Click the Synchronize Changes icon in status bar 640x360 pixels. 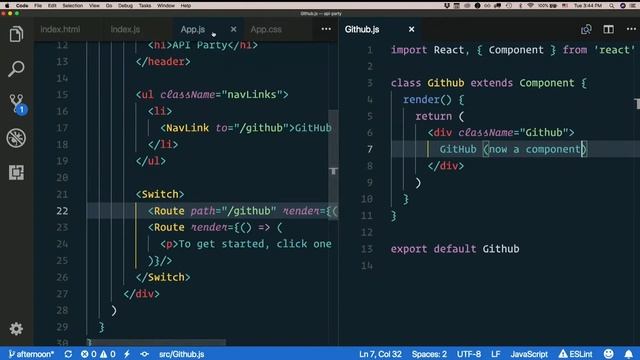click(68, 354)
